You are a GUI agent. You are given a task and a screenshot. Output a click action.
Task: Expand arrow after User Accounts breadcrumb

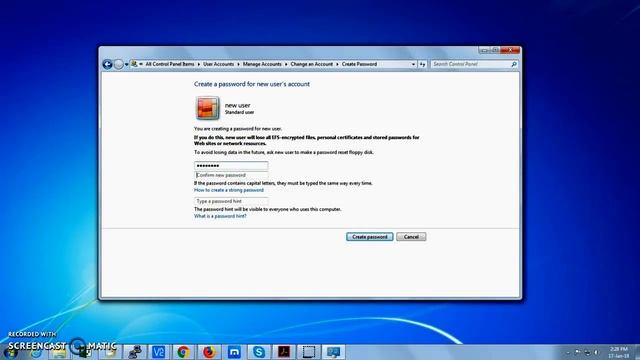[238, 64]
